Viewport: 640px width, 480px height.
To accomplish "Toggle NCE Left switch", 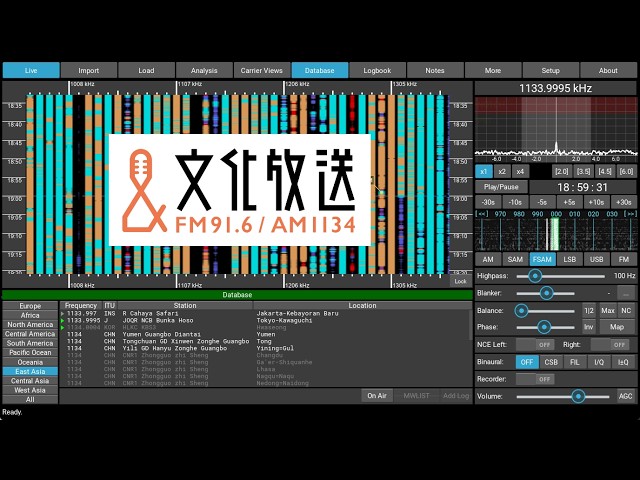I will (x=535, y=344).
